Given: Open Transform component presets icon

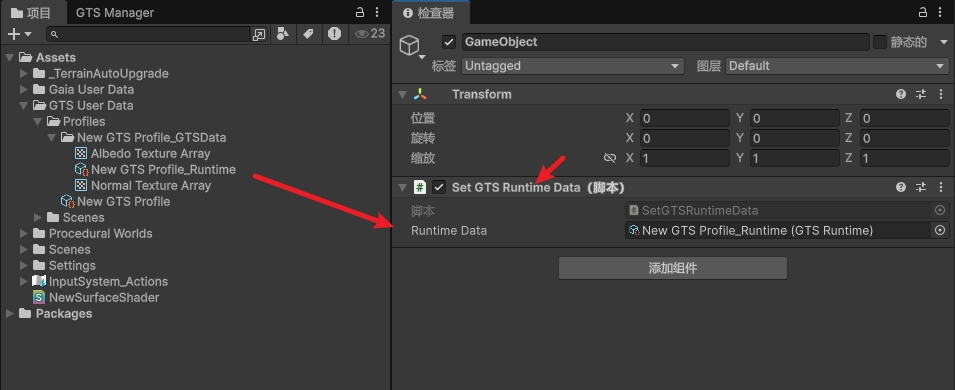Looking at the screenshot, I should point(921,94).
